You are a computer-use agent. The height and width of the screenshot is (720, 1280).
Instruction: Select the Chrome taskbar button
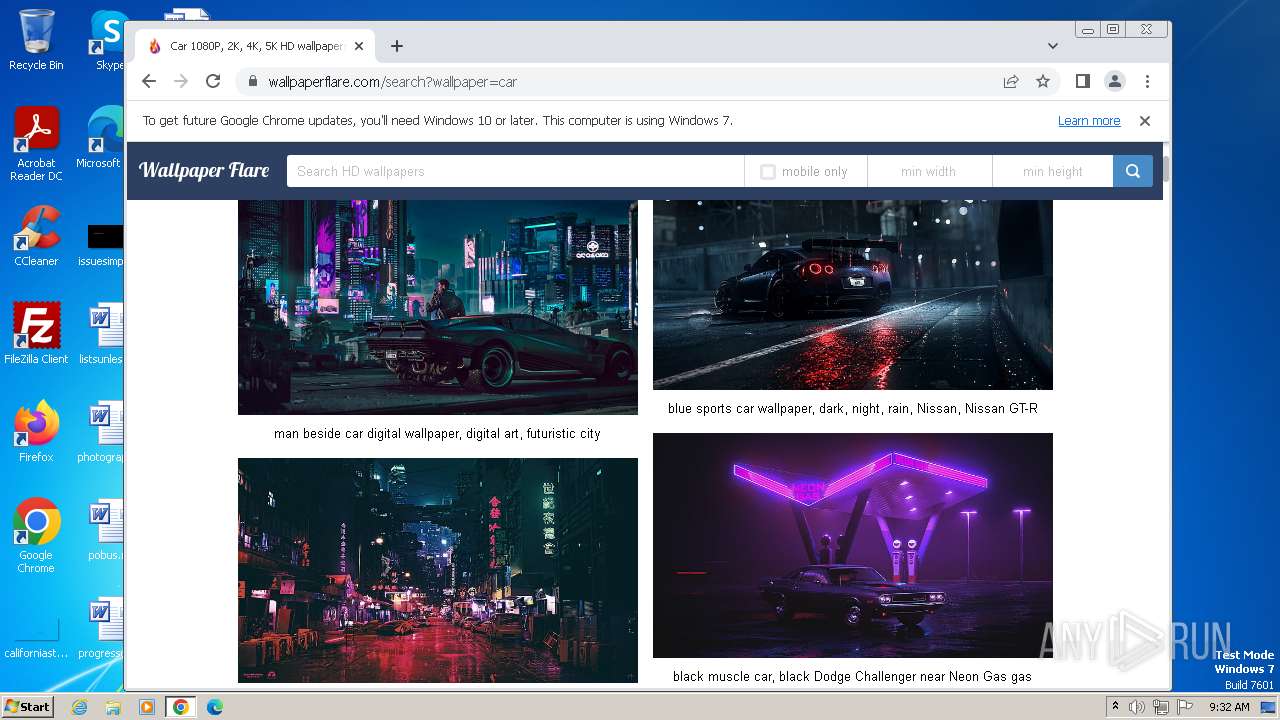click(181, 707)
